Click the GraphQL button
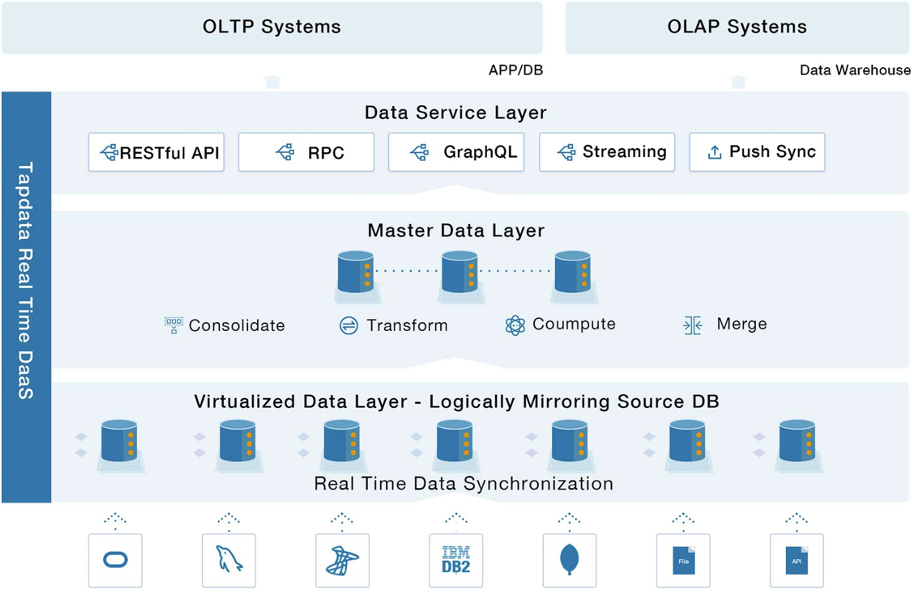This screenshot has width=912, height=596. coord(456,152)
